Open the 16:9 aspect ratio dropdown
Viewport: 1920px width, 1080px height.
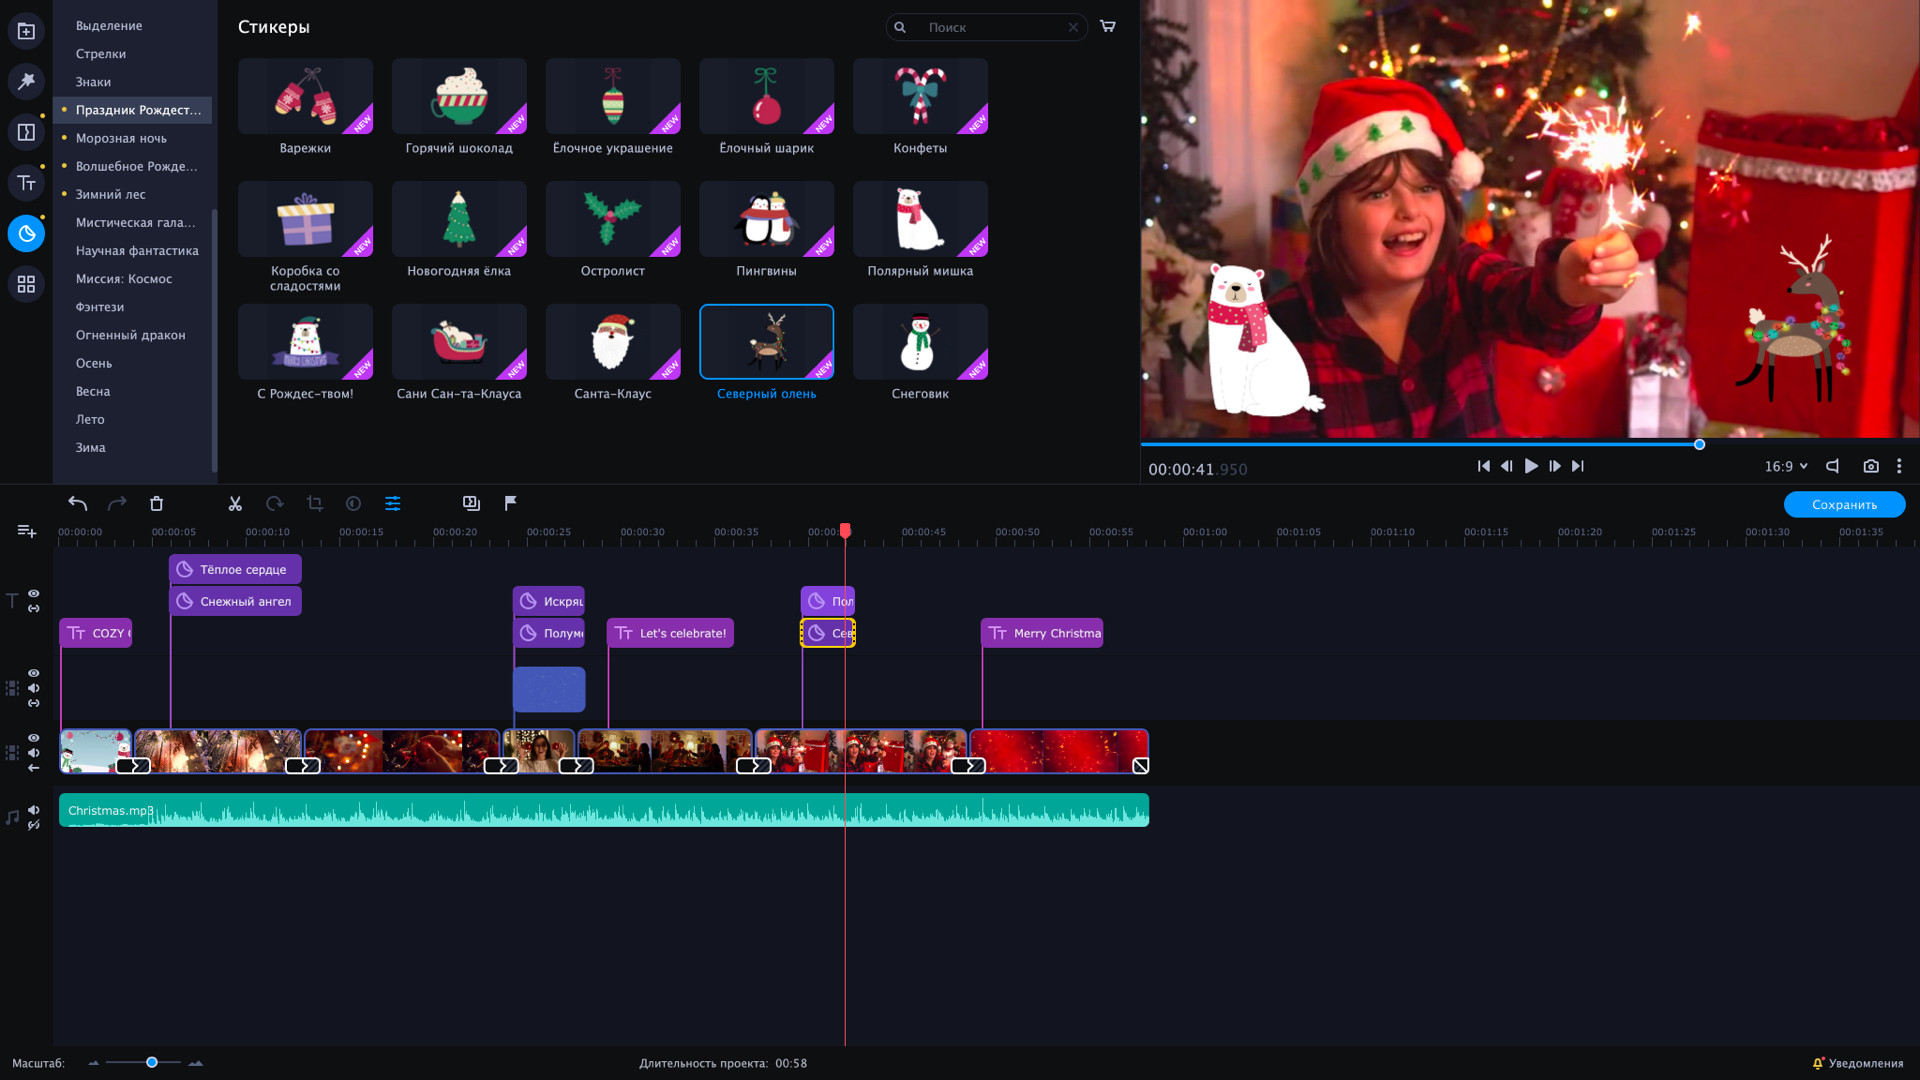pyautogui.click(x=1786, y=466)
